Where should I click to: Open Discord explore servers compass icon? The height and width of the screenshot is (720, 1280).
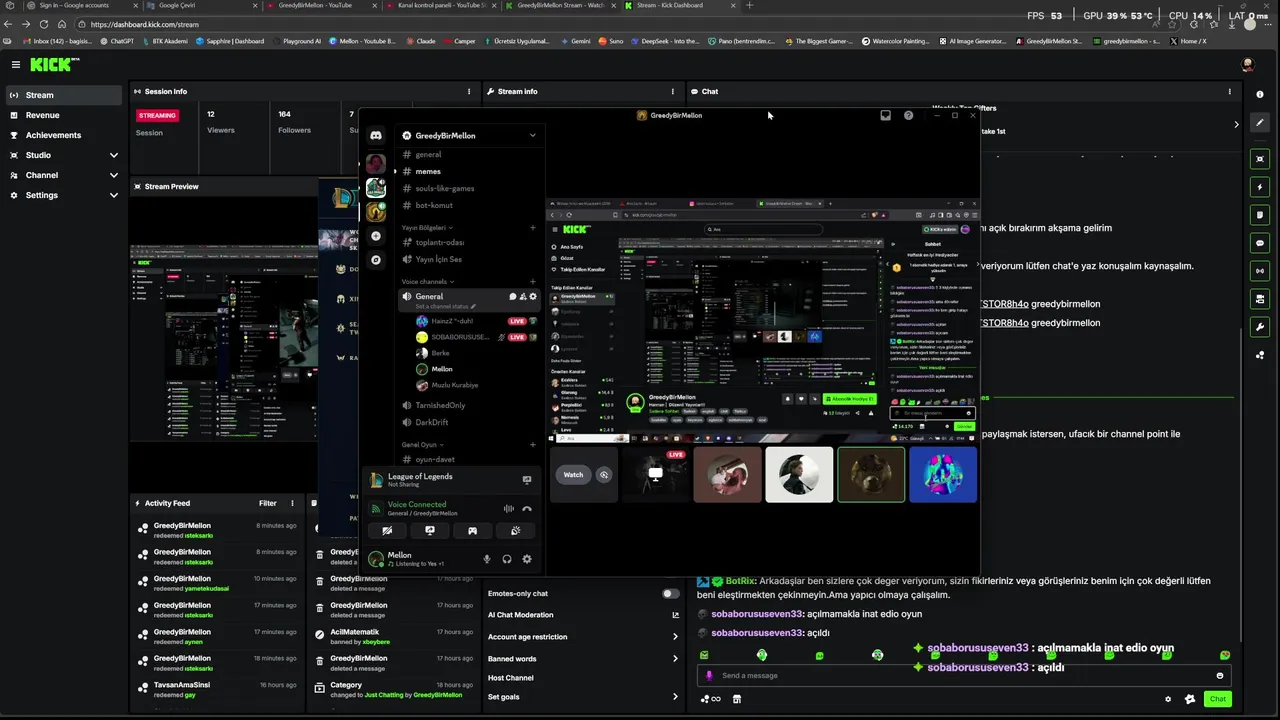(376, 260)
